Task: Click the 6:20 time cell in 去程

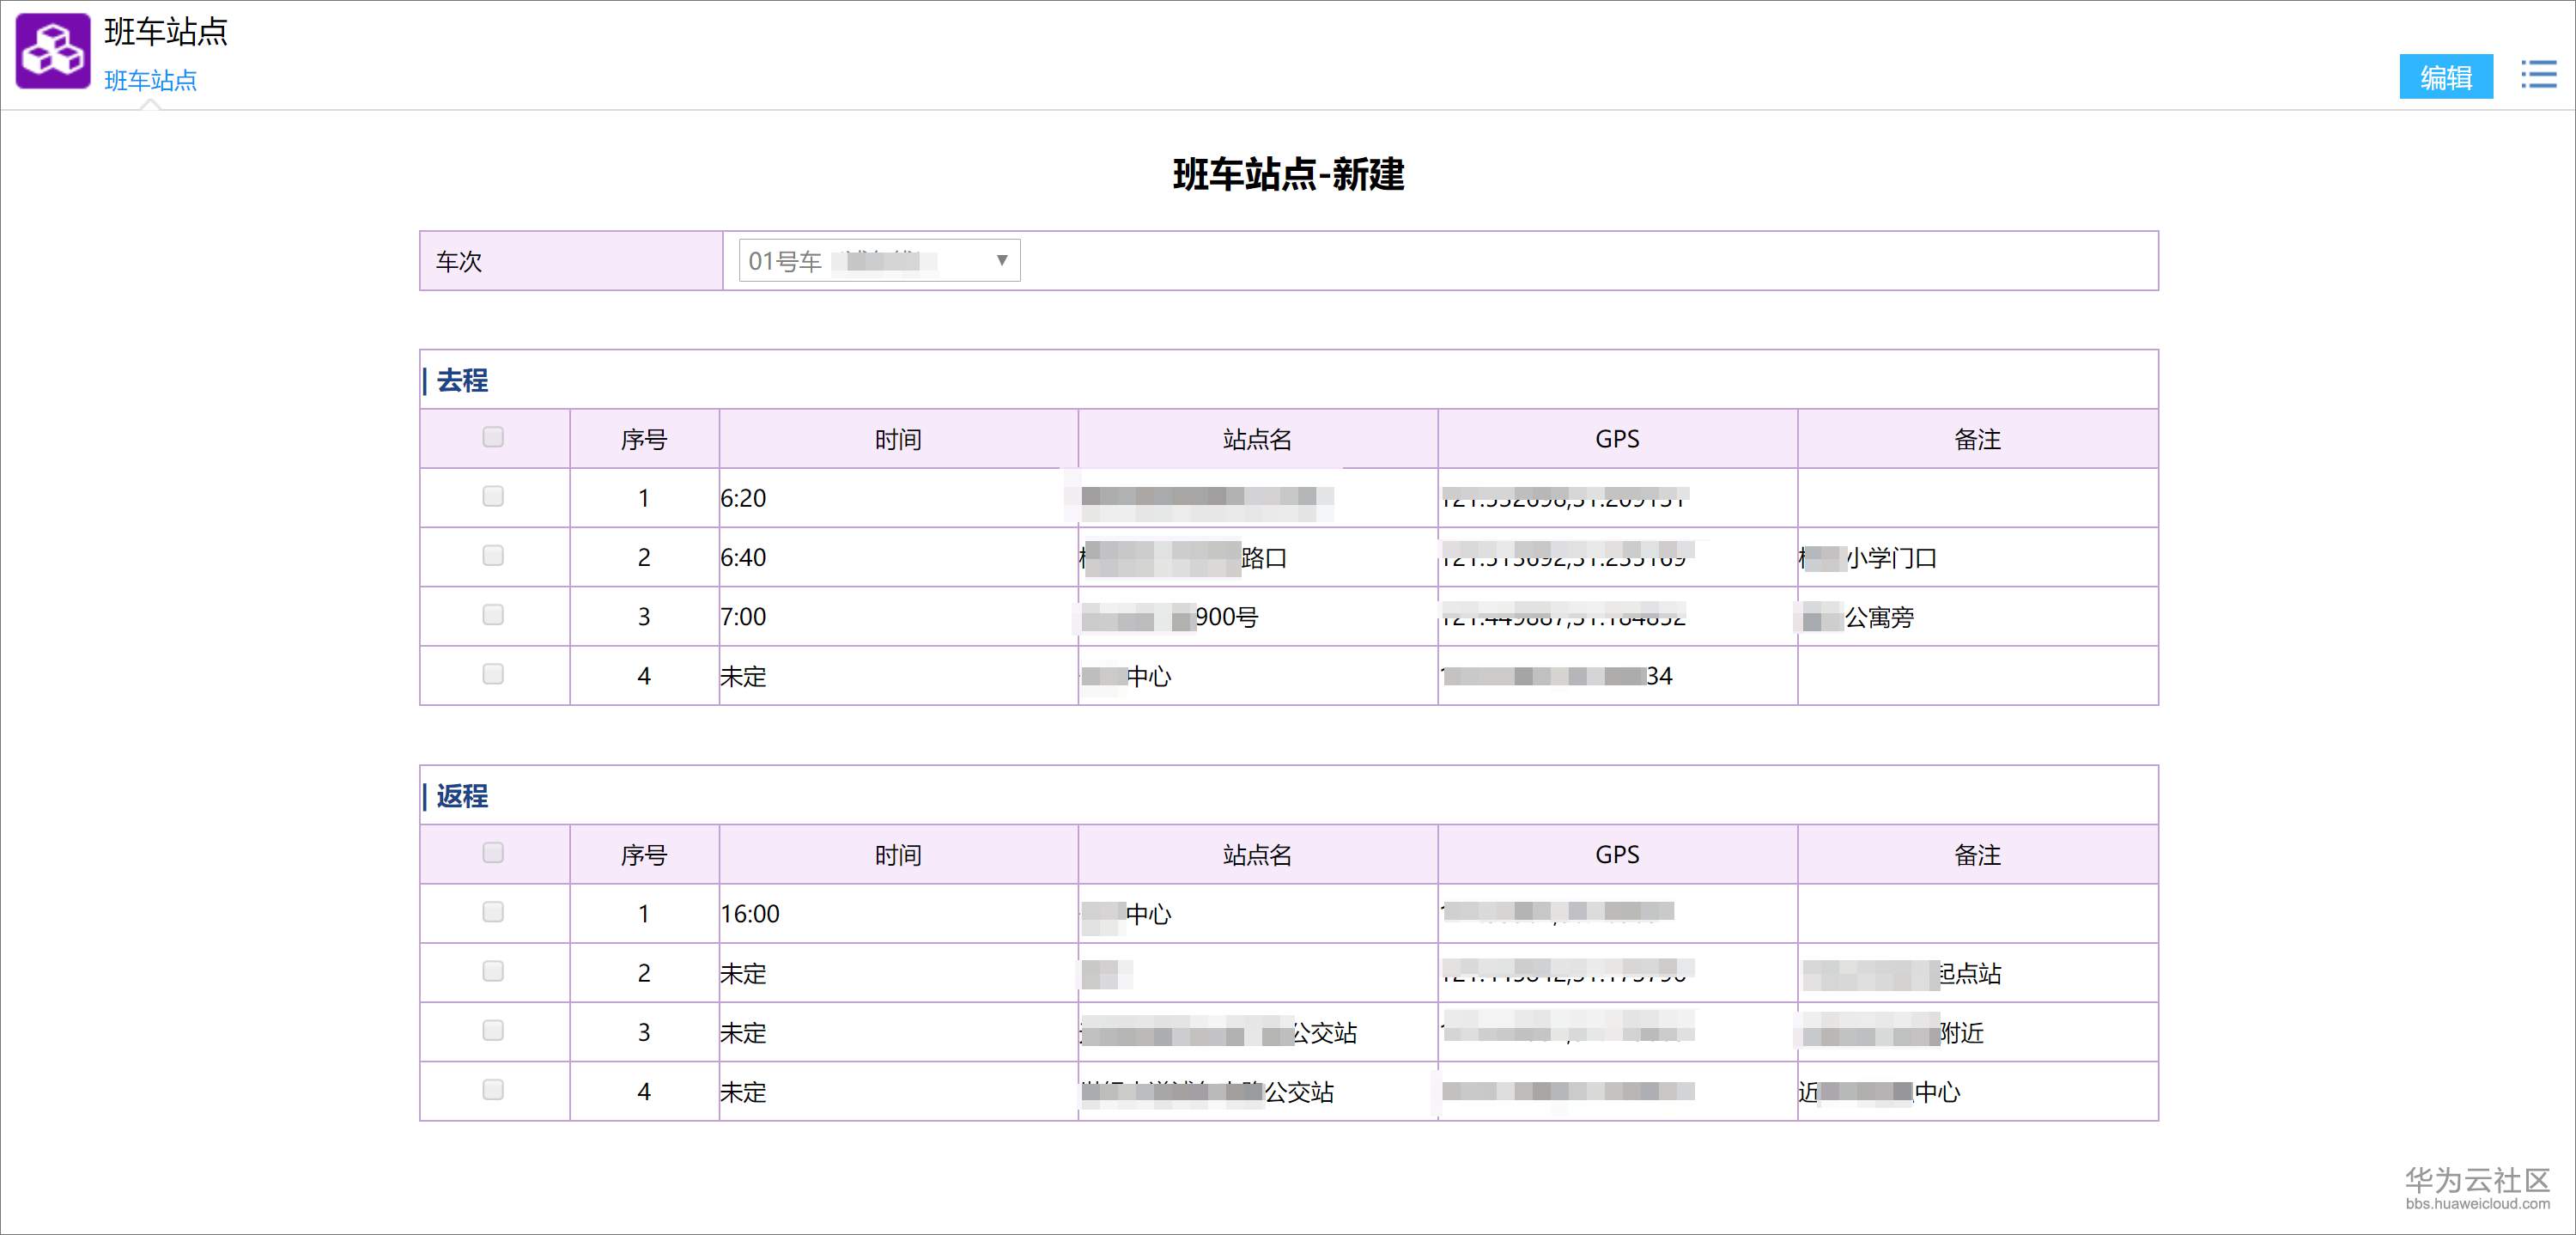Action: [x=744, y=498]
